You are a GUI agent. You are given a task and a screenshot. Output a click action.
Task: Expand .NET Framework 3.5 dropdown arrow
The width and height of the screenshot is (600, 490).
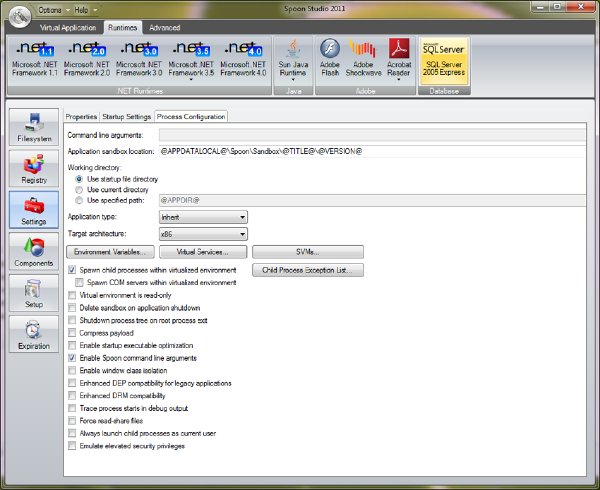coord(191,80)
